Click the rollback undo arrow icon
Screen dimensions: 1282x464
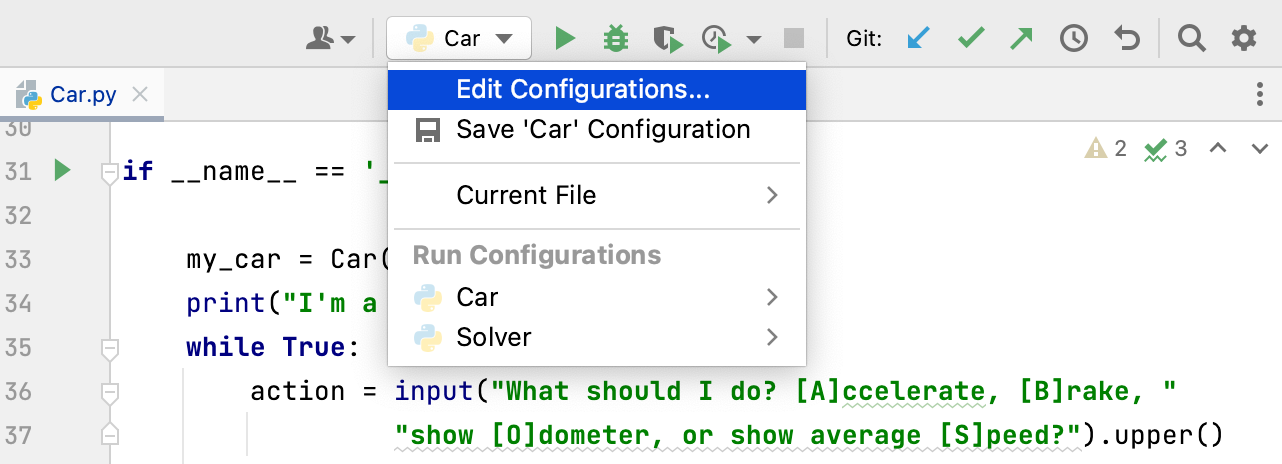coord(1127,39)
